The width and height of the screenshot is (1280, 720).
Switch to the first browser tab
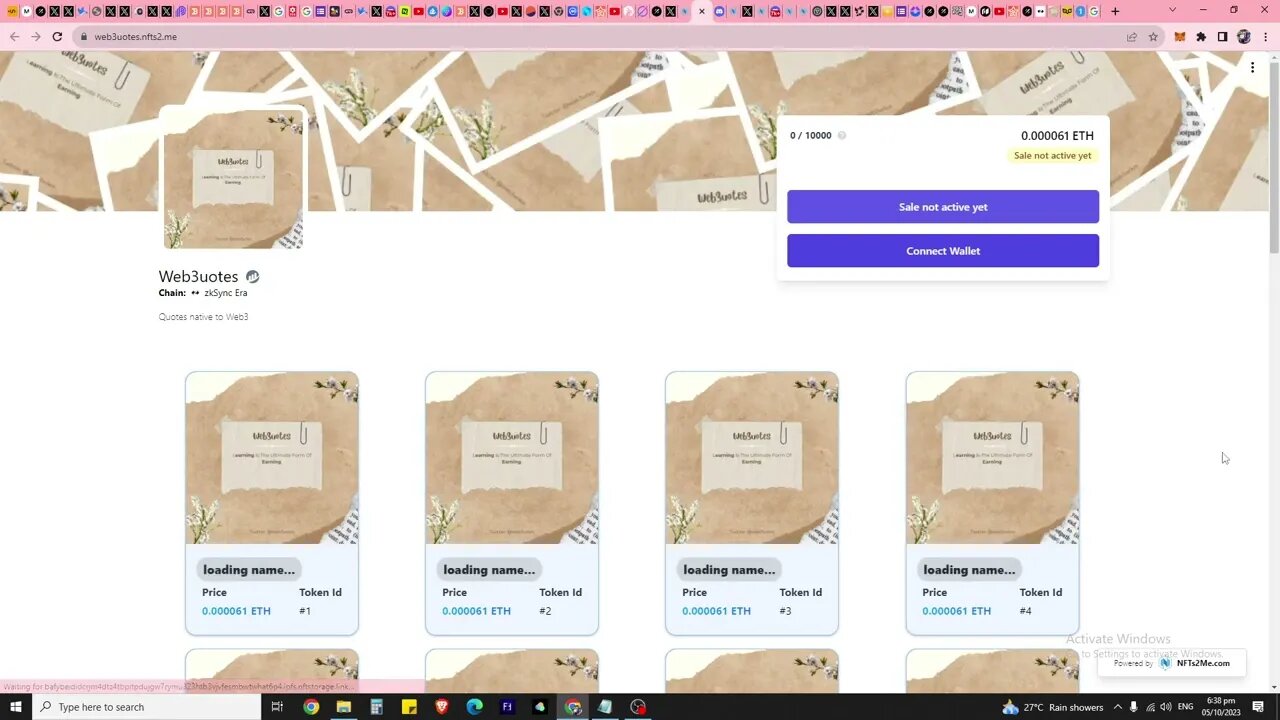12,11
